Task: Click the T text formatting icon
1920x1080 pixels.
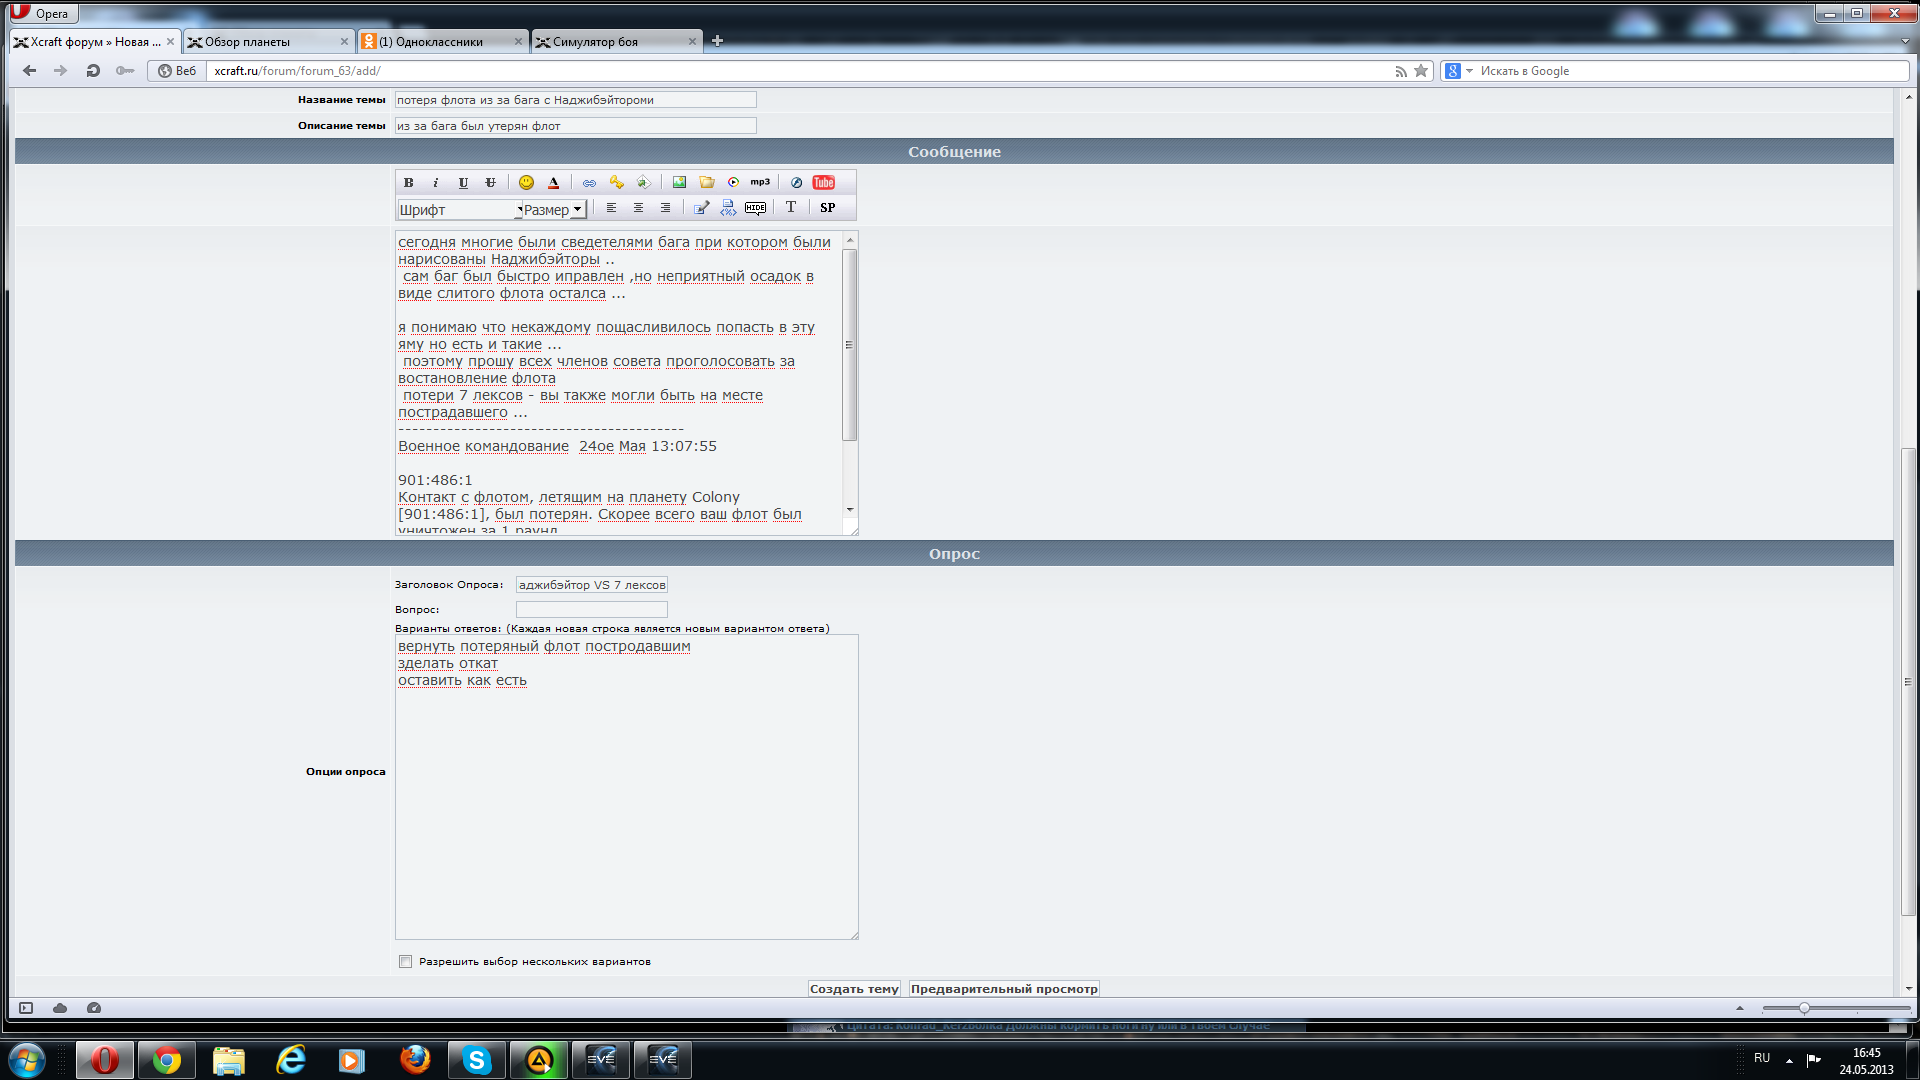Action: click(791, 208)
